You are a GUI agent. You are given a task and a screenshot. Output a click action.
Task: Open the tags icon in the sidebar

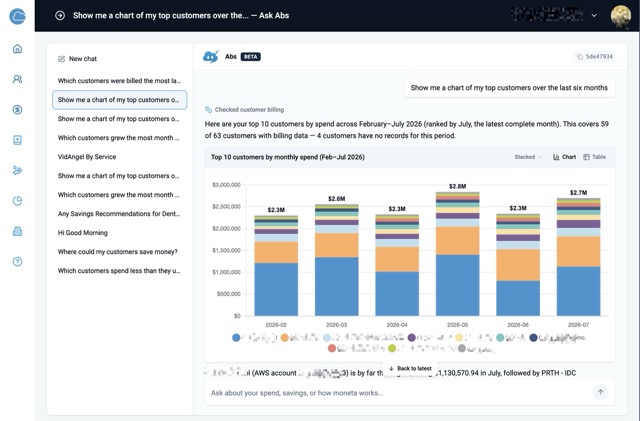coord(17,170)
